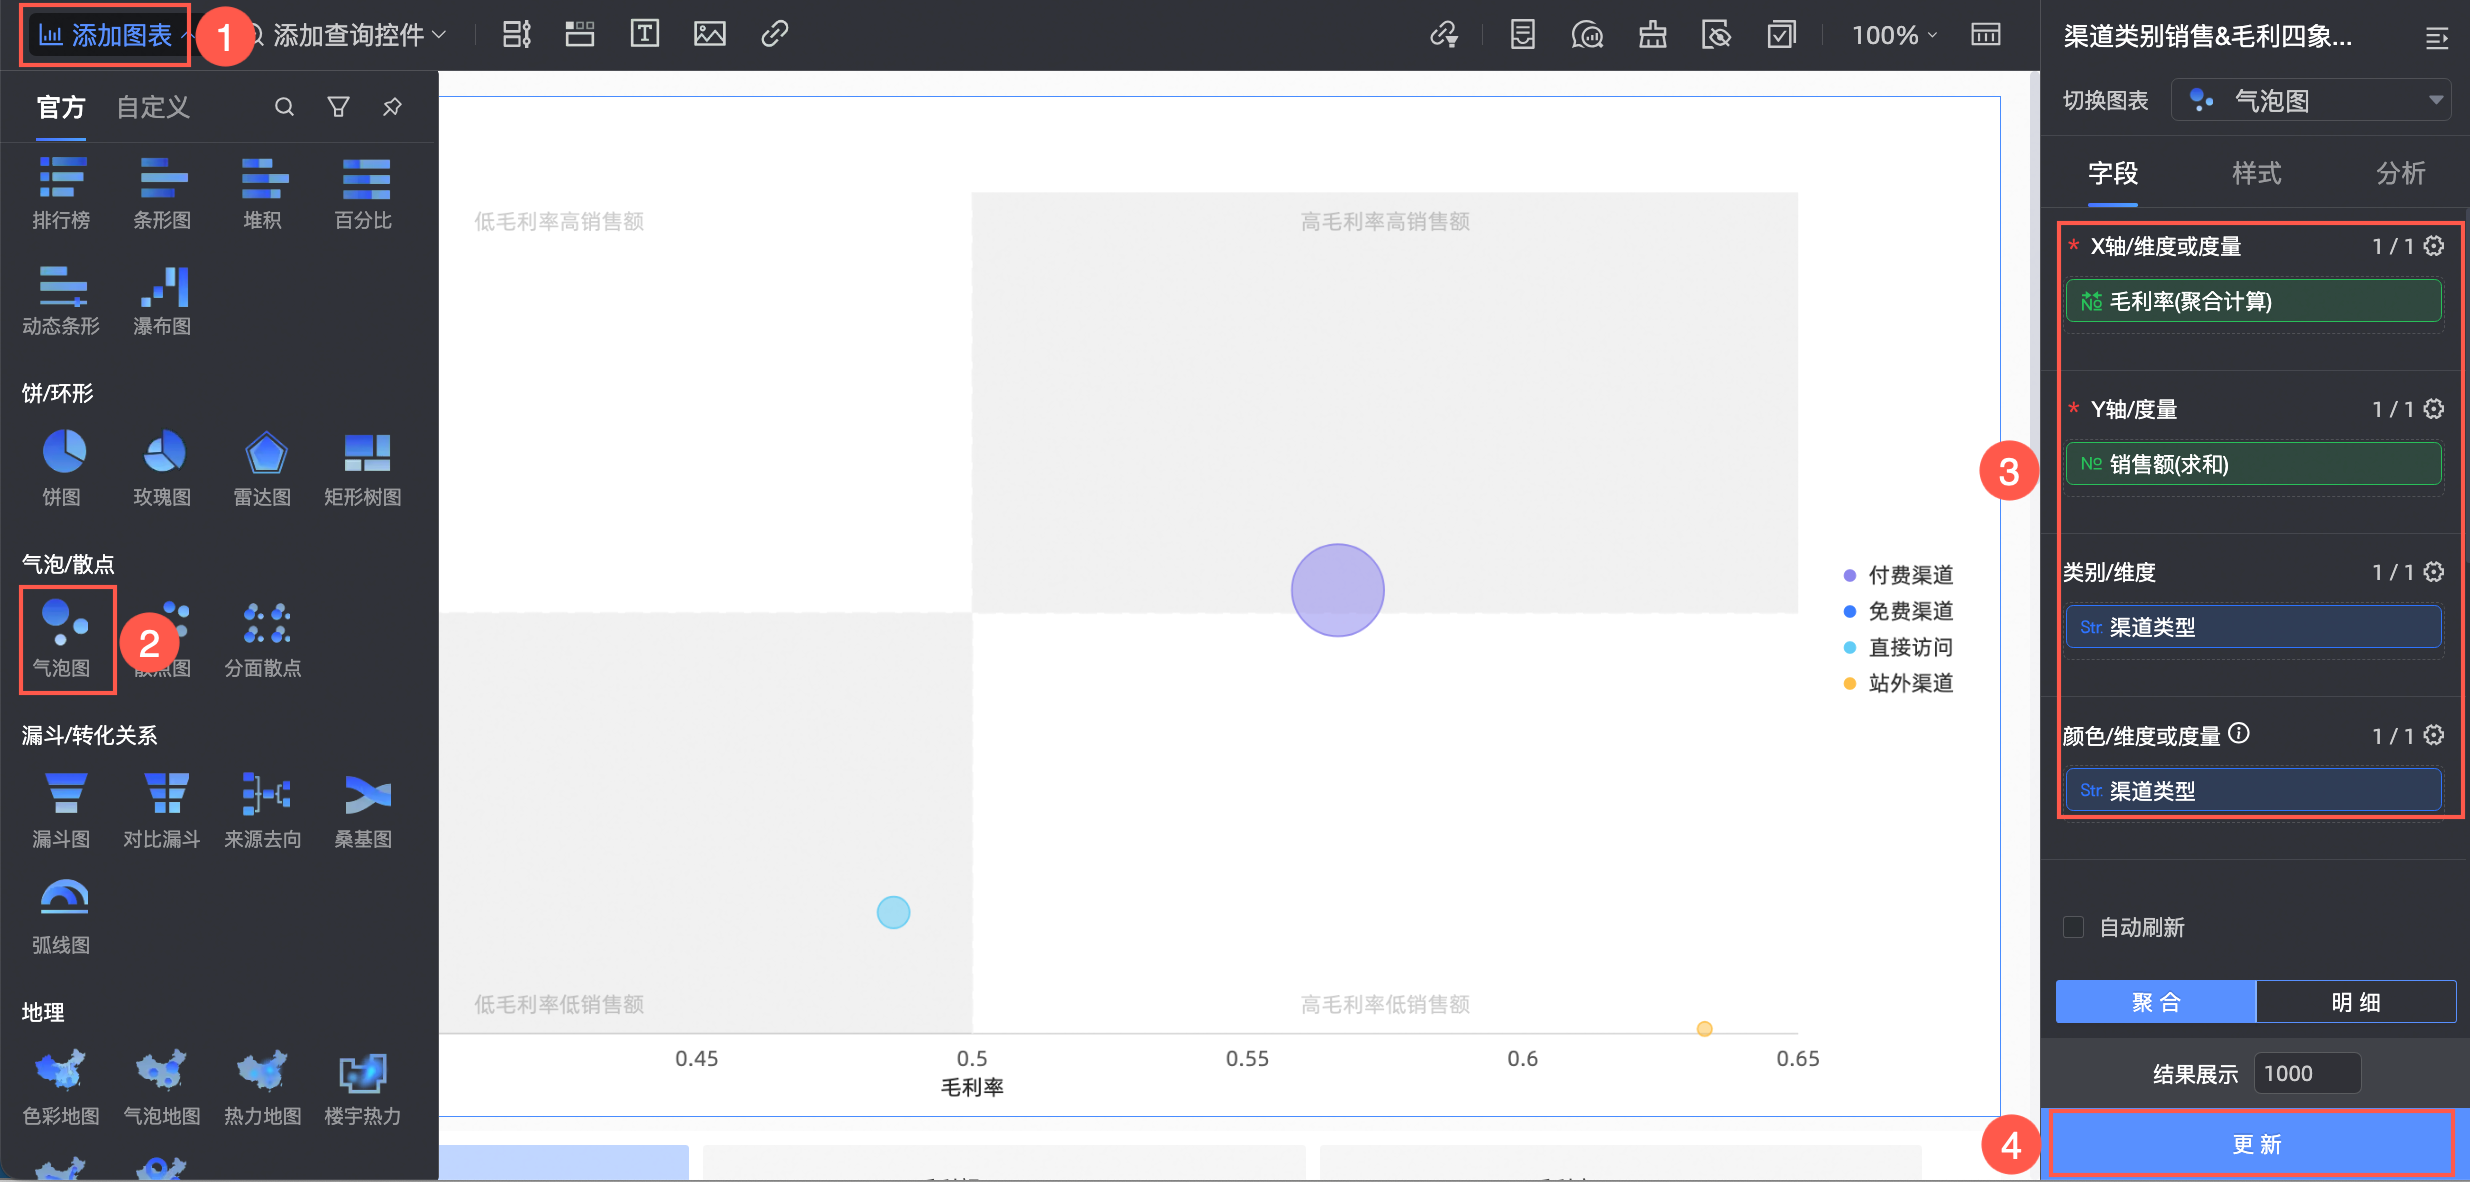The image size is (2470, 1182).
Task: Pin the chart list panel
Action: 392,107
